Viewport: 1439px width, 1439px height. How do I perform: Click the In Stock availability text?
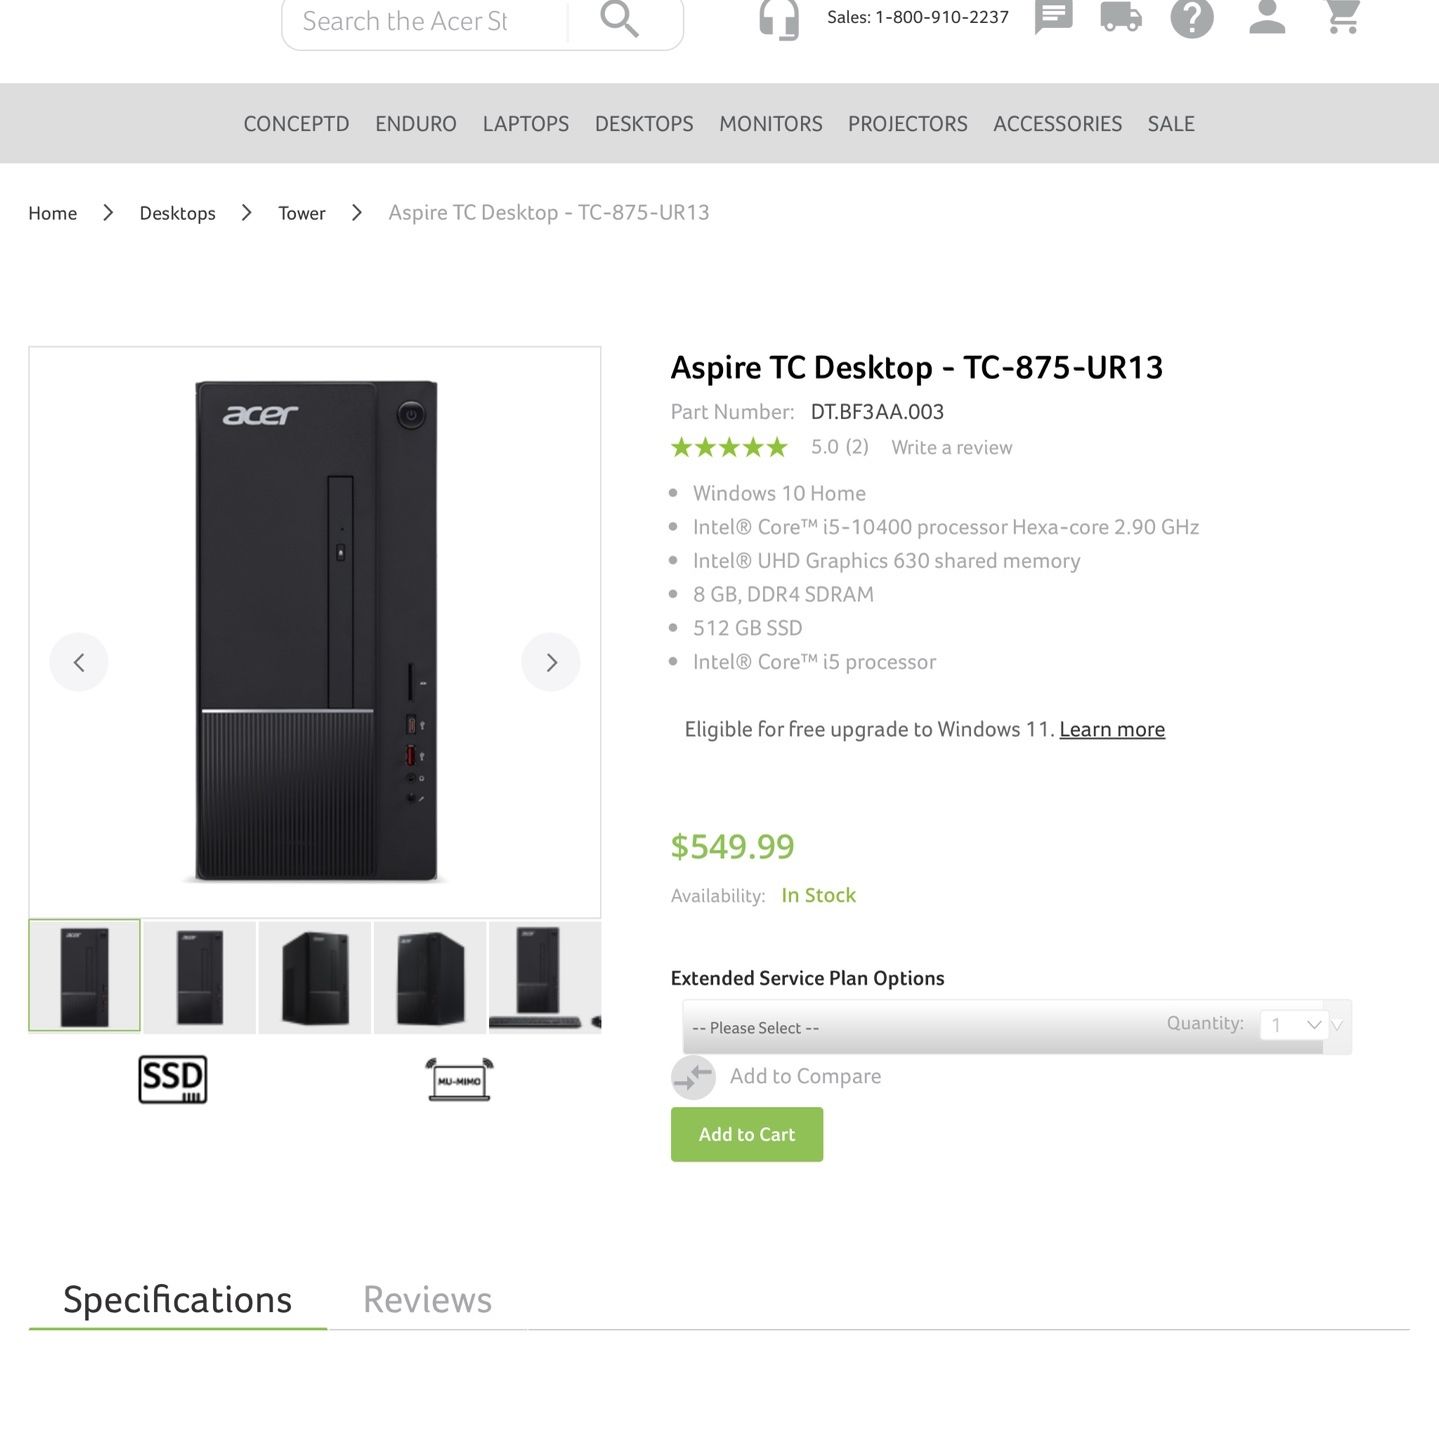818,895
